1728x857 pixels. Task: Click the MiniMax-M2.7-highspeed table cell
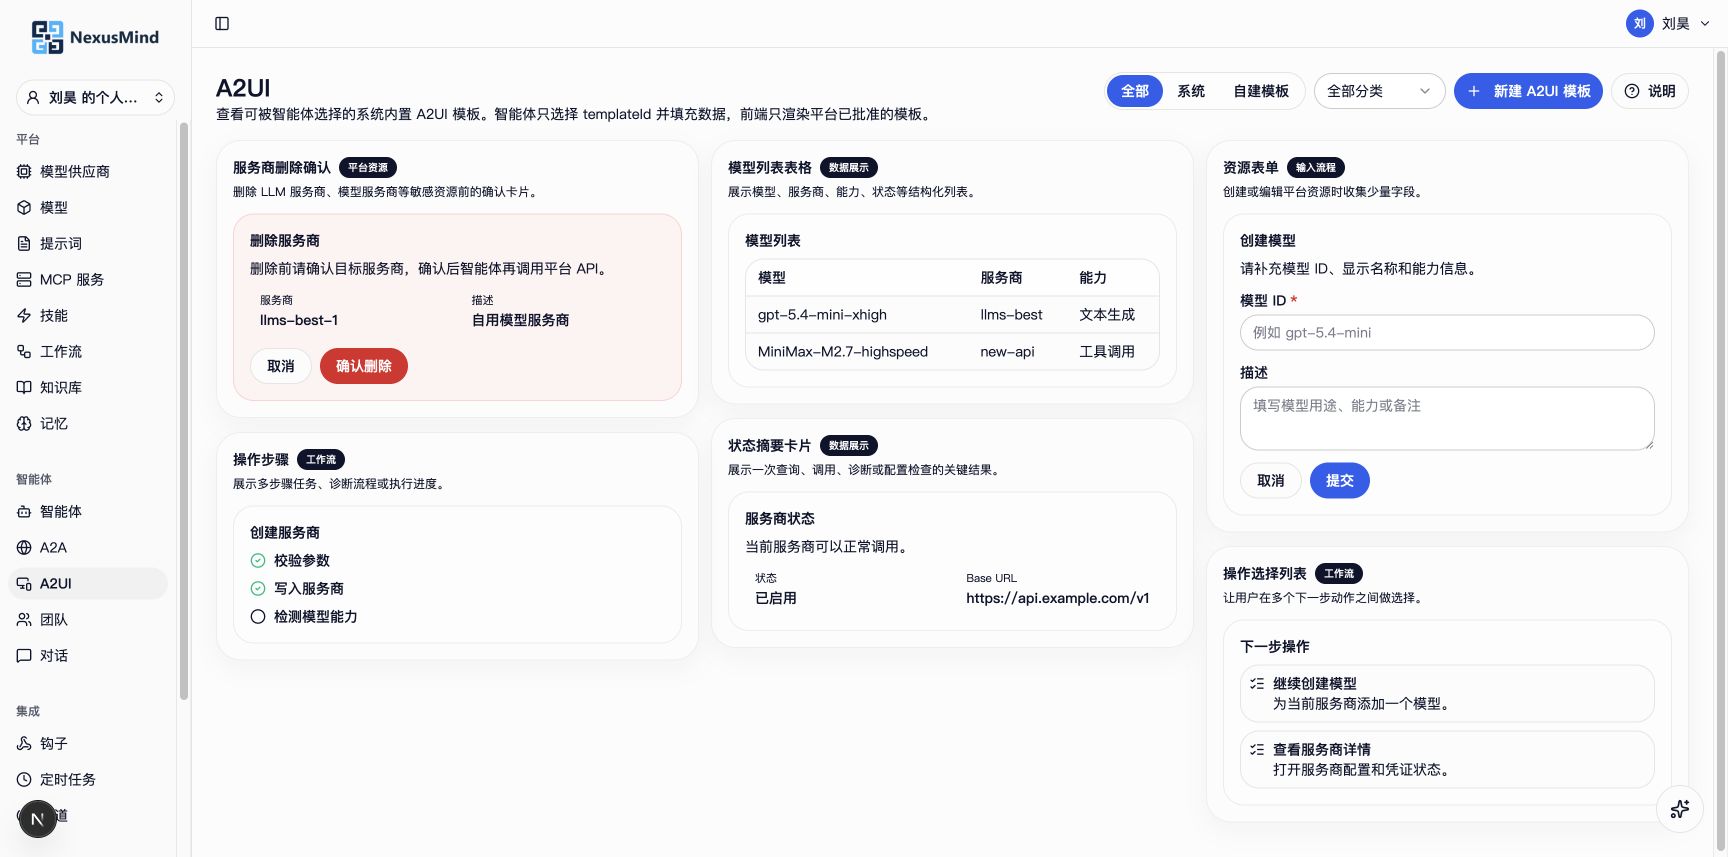pyautogui.click(x=843, y=352)
